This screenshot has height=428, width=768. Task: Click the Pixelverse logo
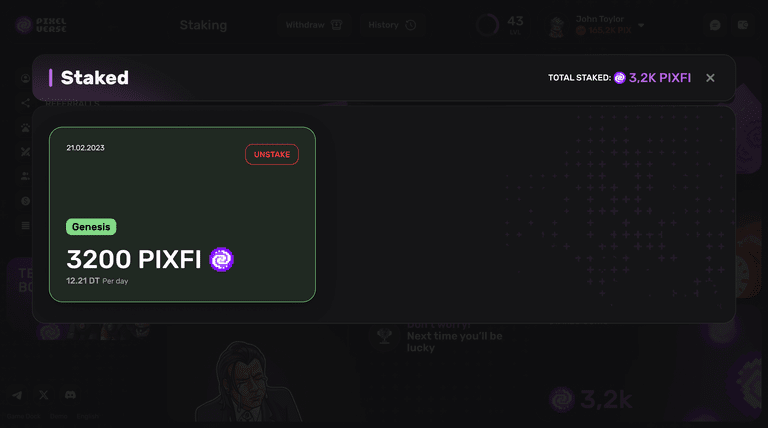click(x=41, y=25)
